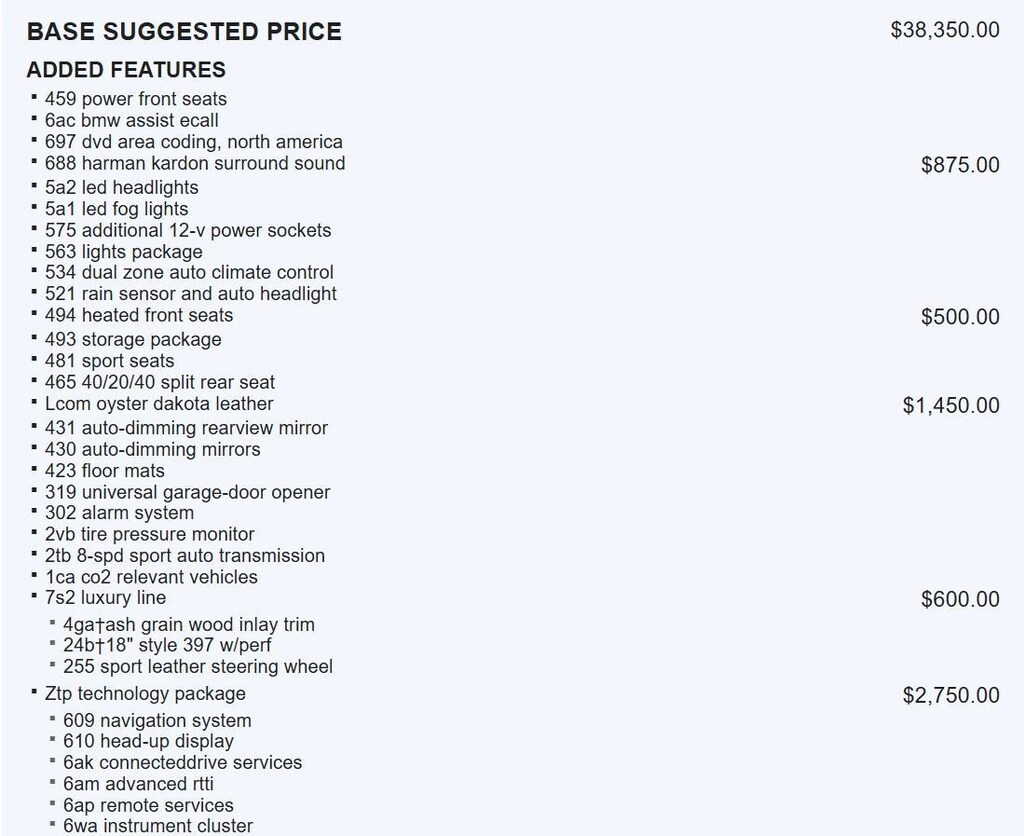Click the $600.00 price
The height and width of the screenshot is (836, 1024).
coord(959,599)
